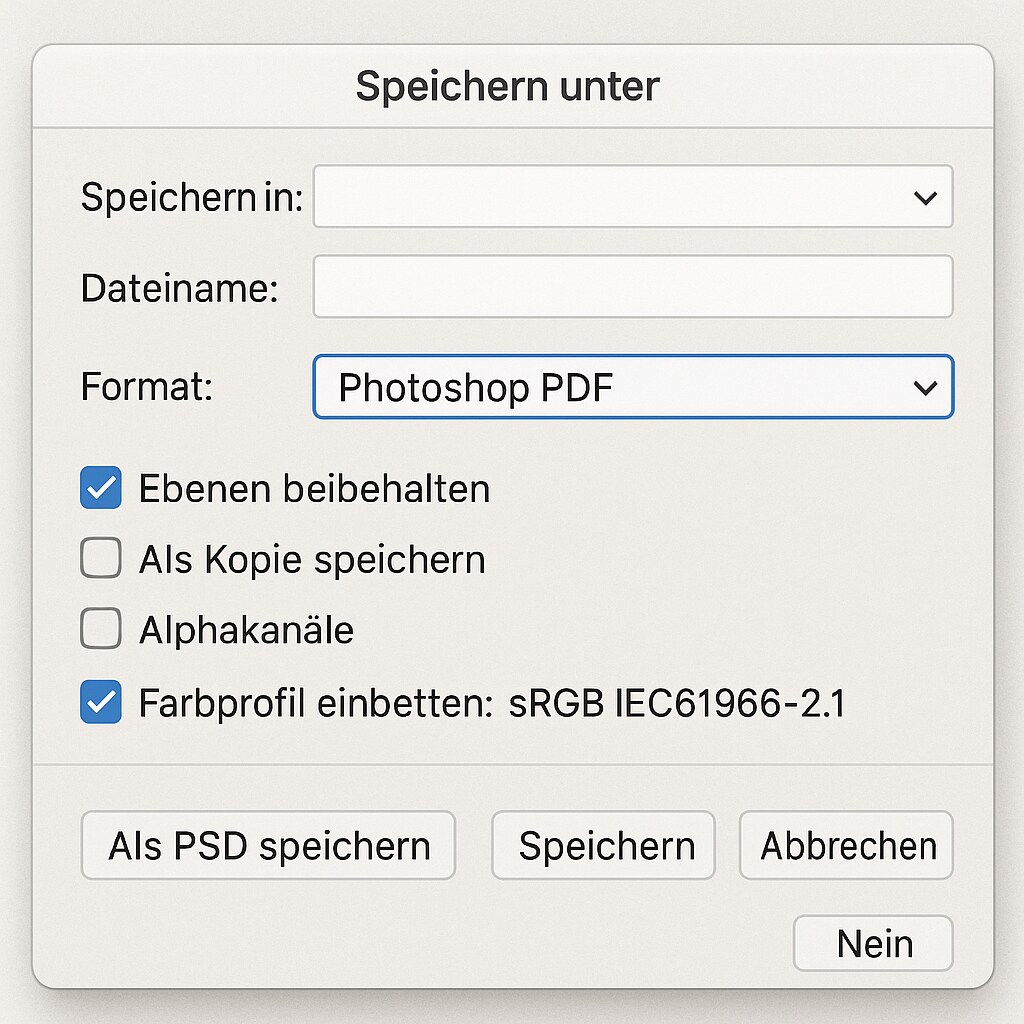Screen dimensions: 1024x1024
Task: Click the Speichern in: label
Action: click(x=192, y=197)
